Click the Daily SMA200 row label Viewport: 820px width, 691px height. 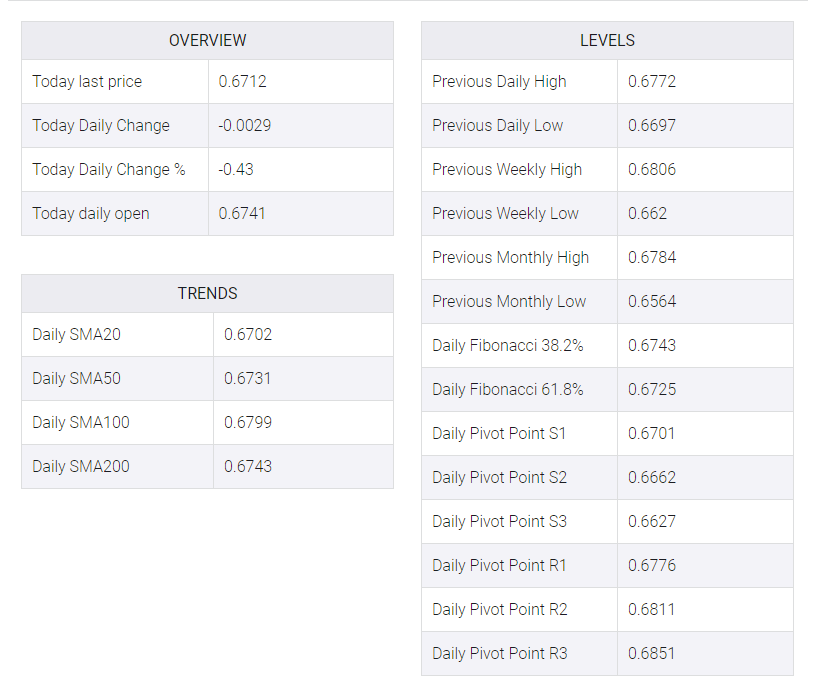coord(81,466)
